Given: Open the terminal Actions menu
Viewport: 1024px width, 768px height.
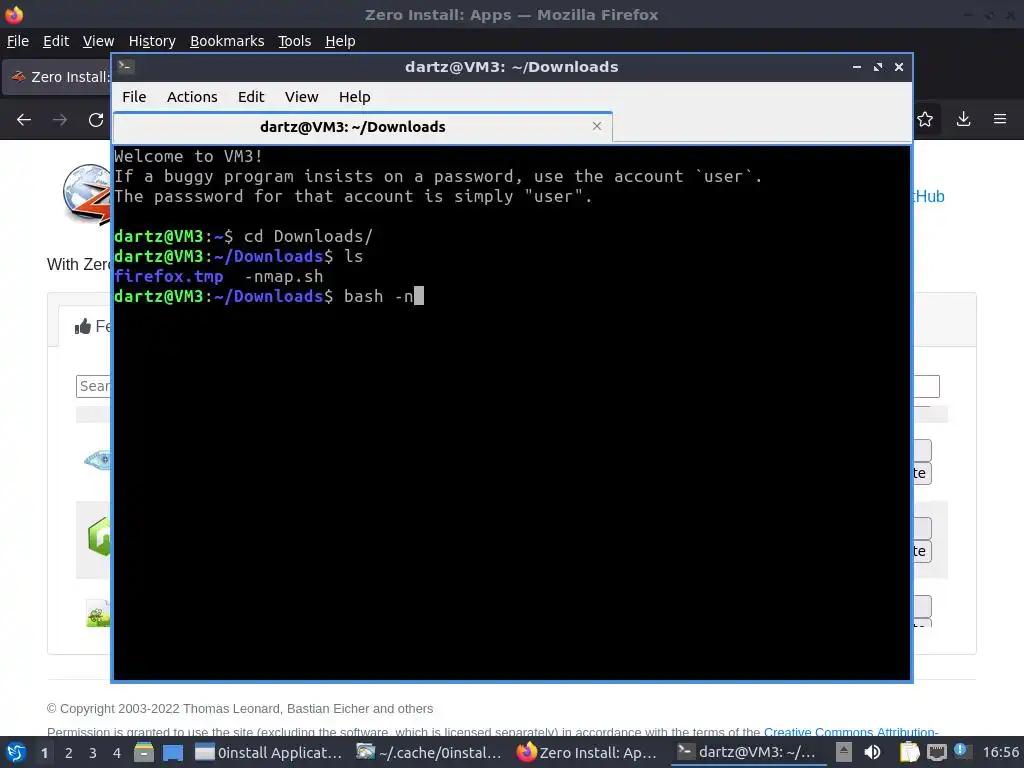Looking at the screenshot, I should (192, 97).
